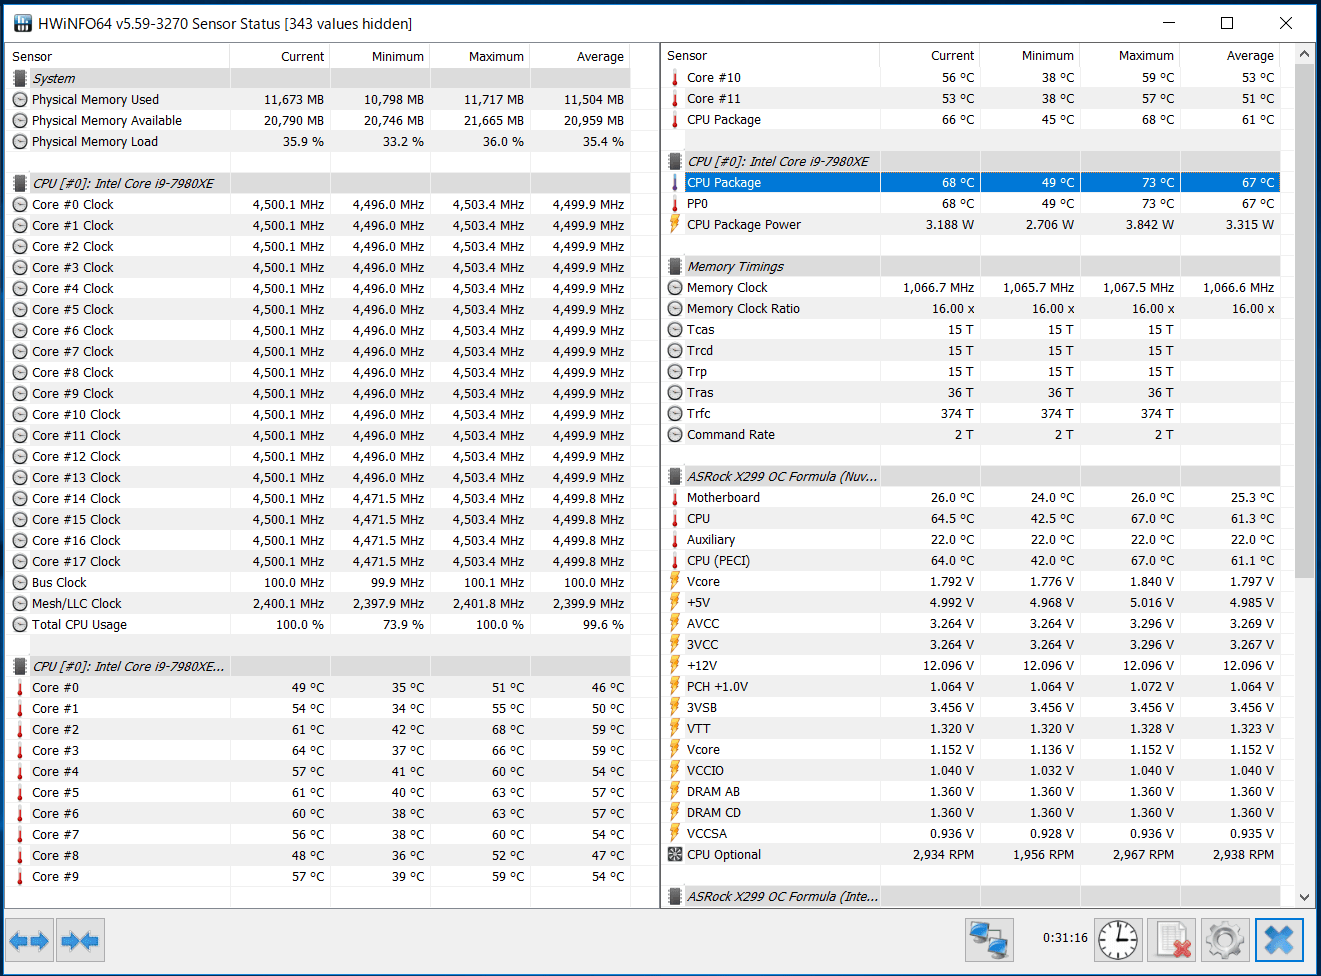Select the Core #9 temperature row

pos(318,876)
